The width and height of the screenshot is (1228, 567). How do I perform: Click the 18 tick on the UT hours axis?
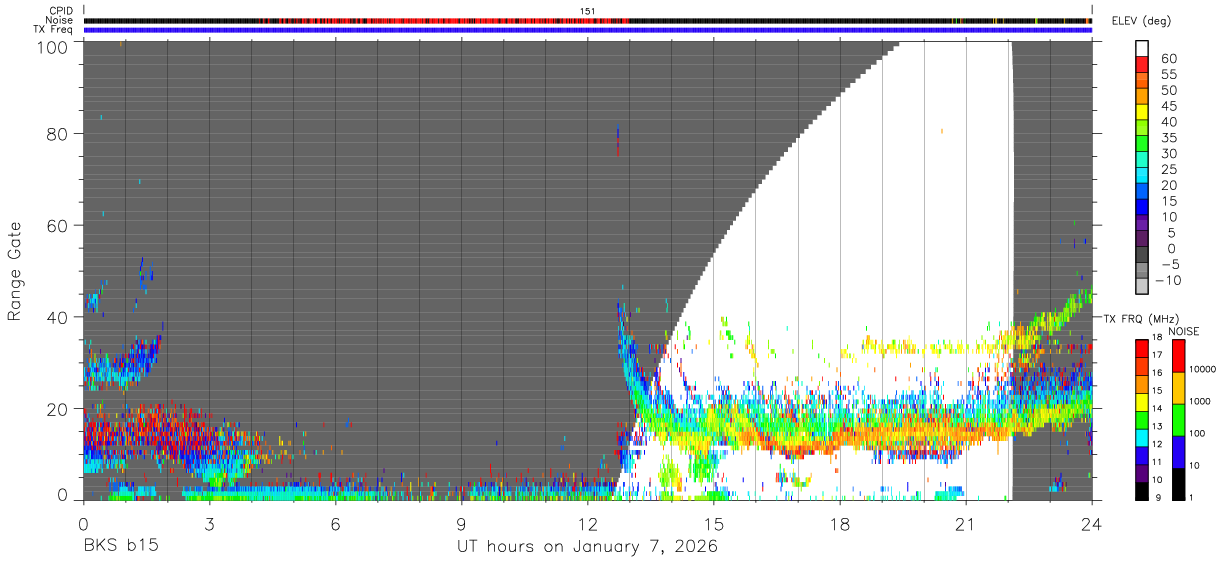840,524
